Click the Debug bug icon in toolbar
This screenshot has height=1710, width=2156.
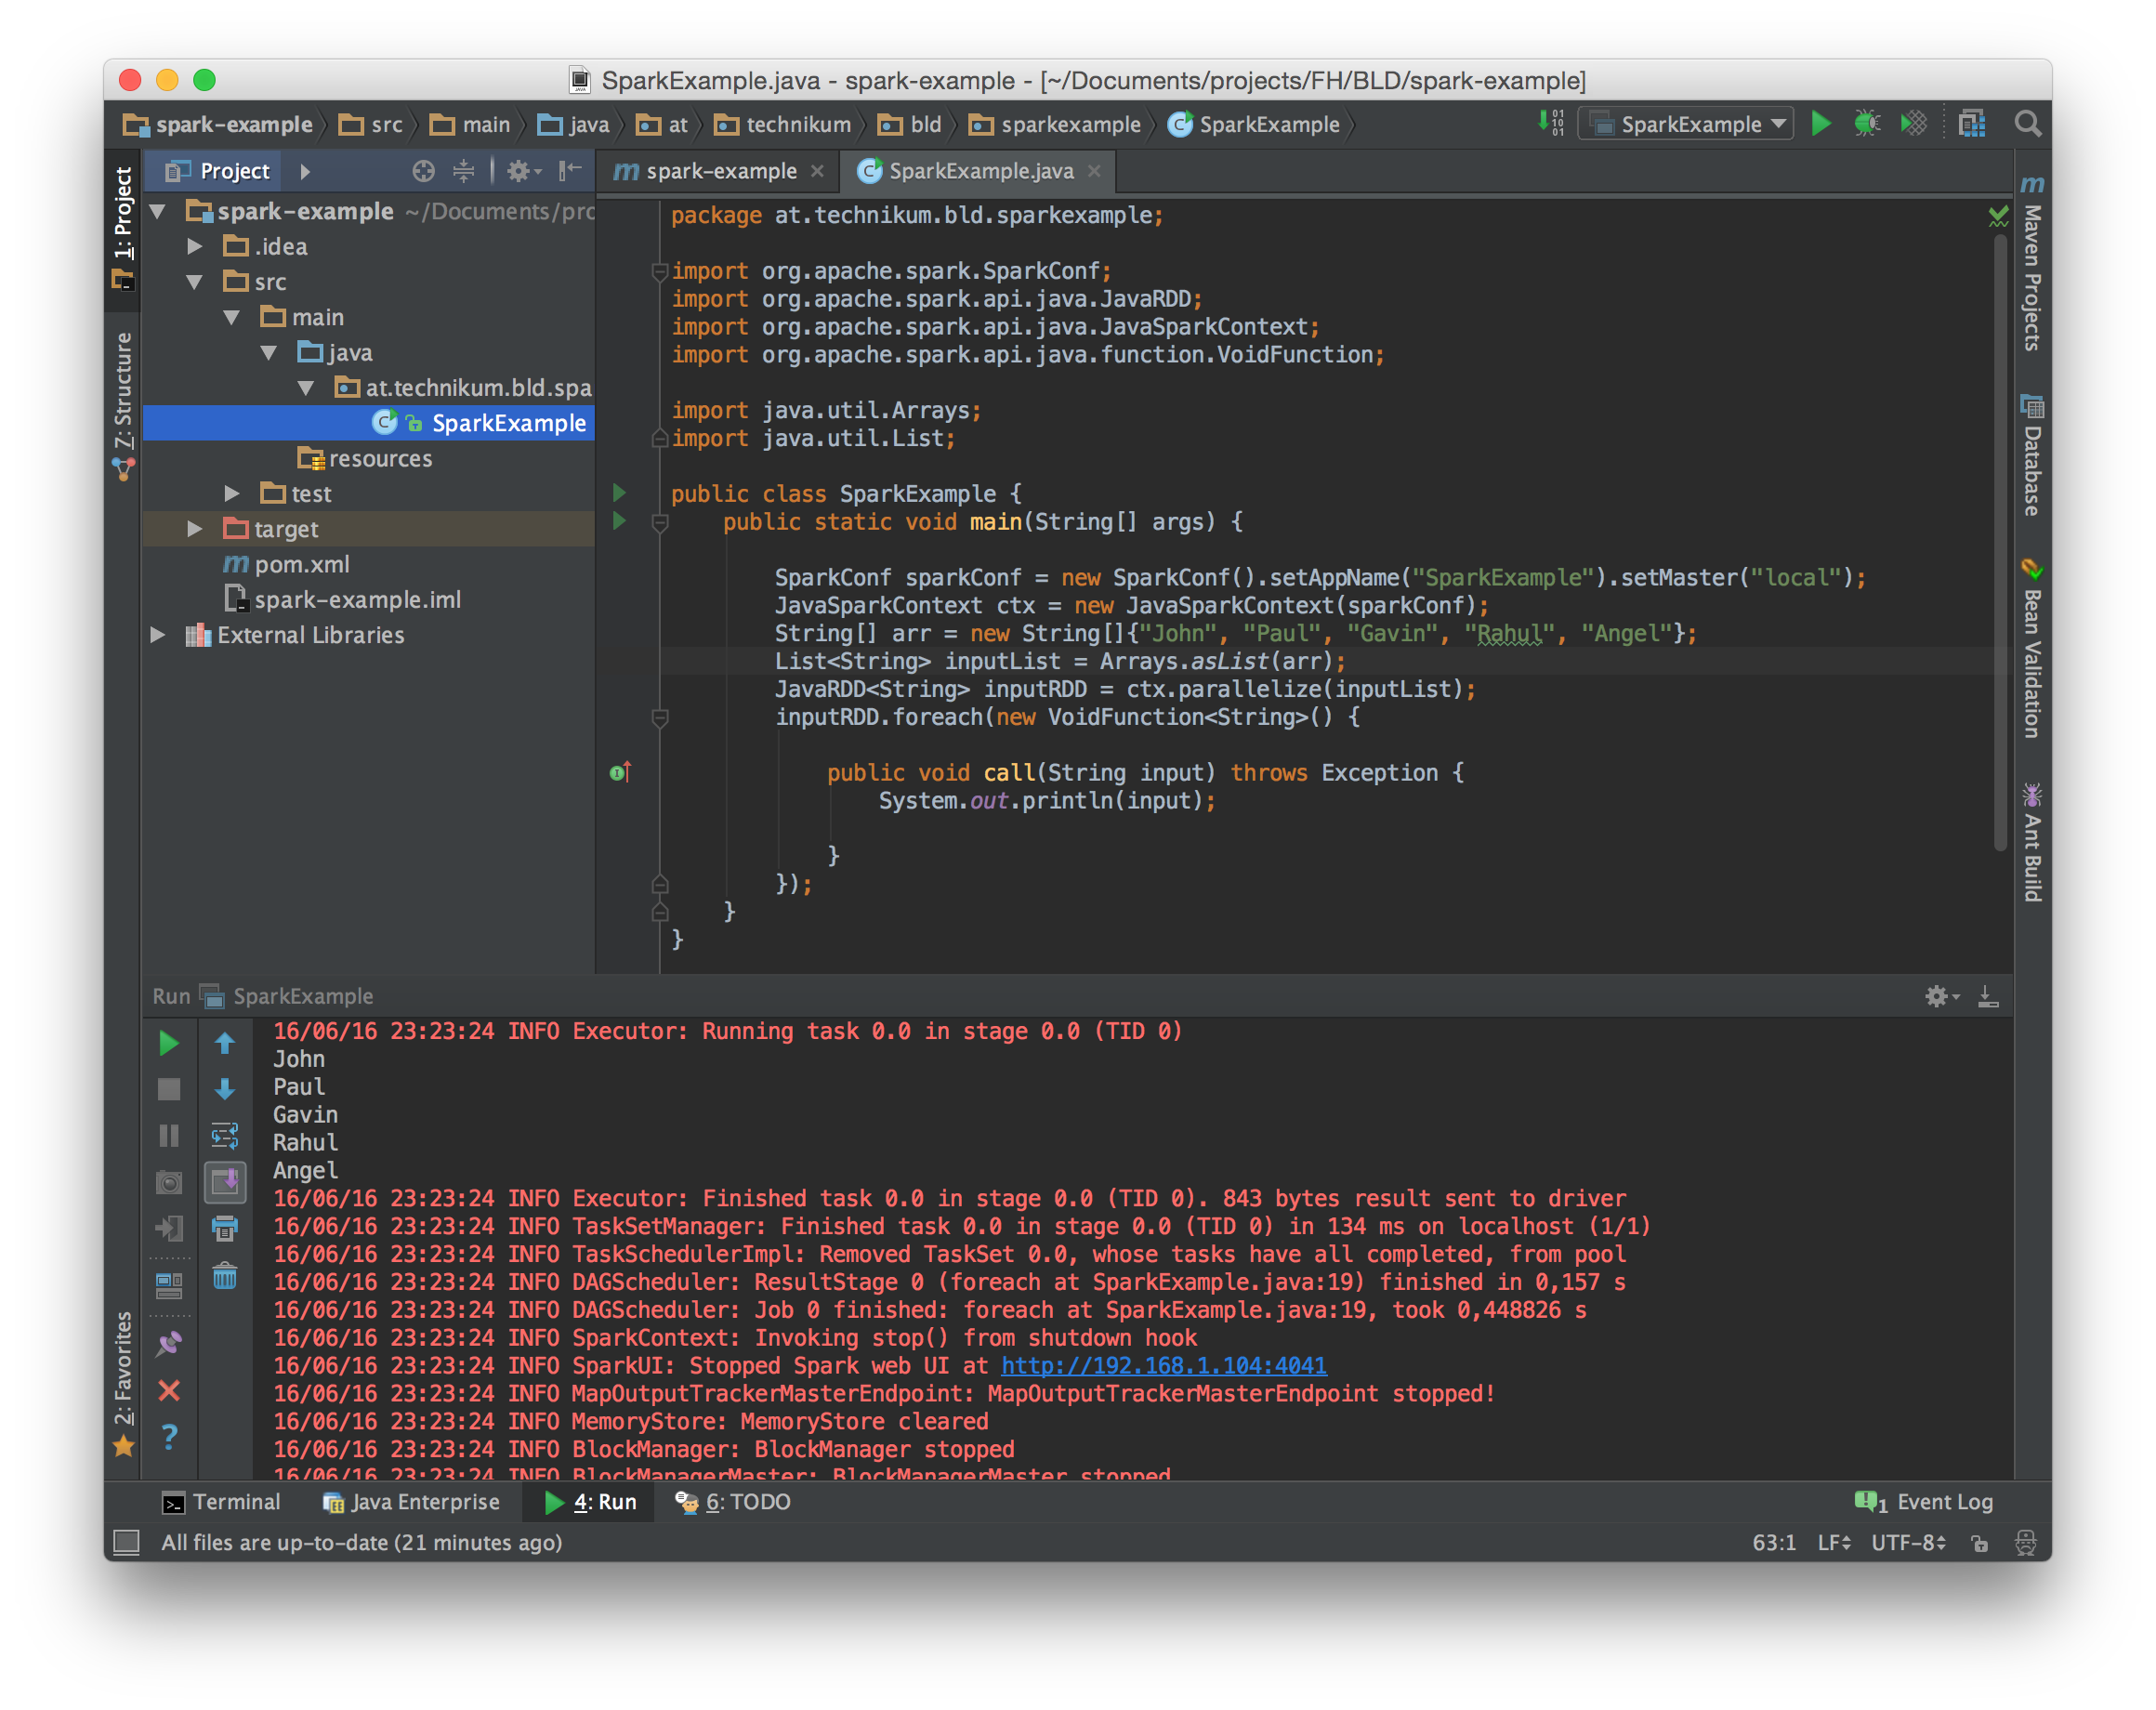1866,124
